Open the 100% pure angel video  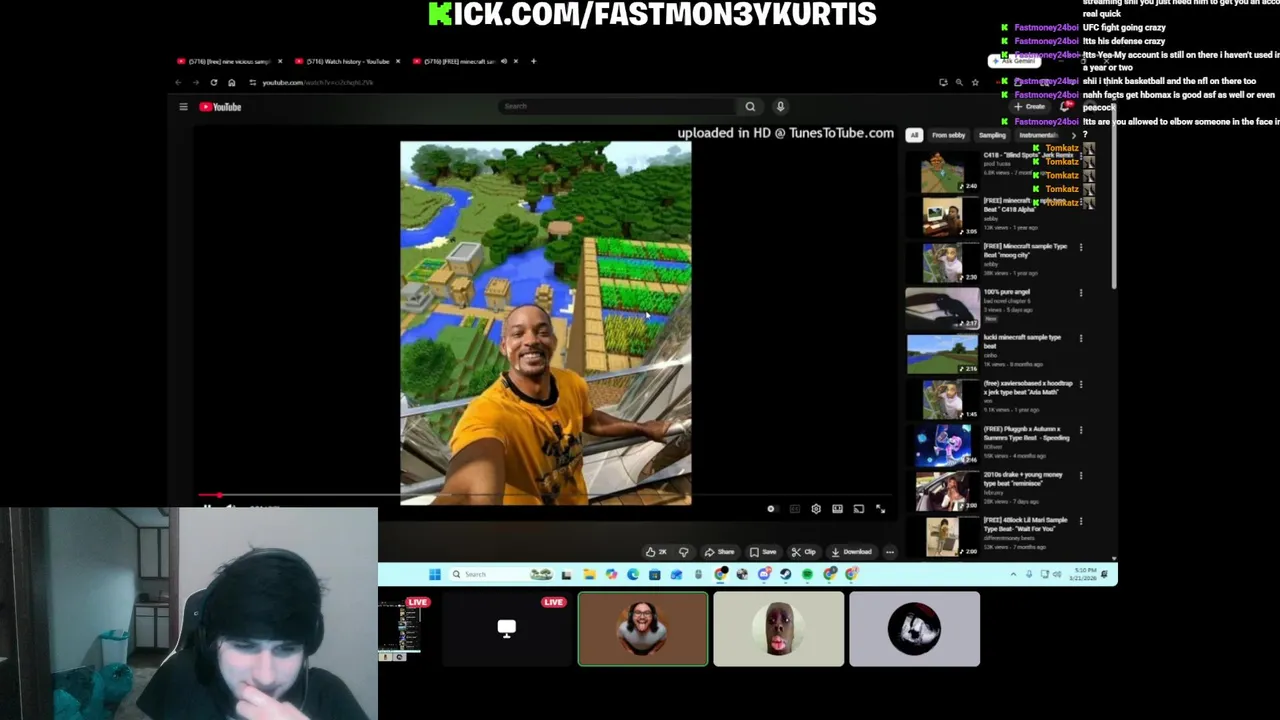point(942,308)
